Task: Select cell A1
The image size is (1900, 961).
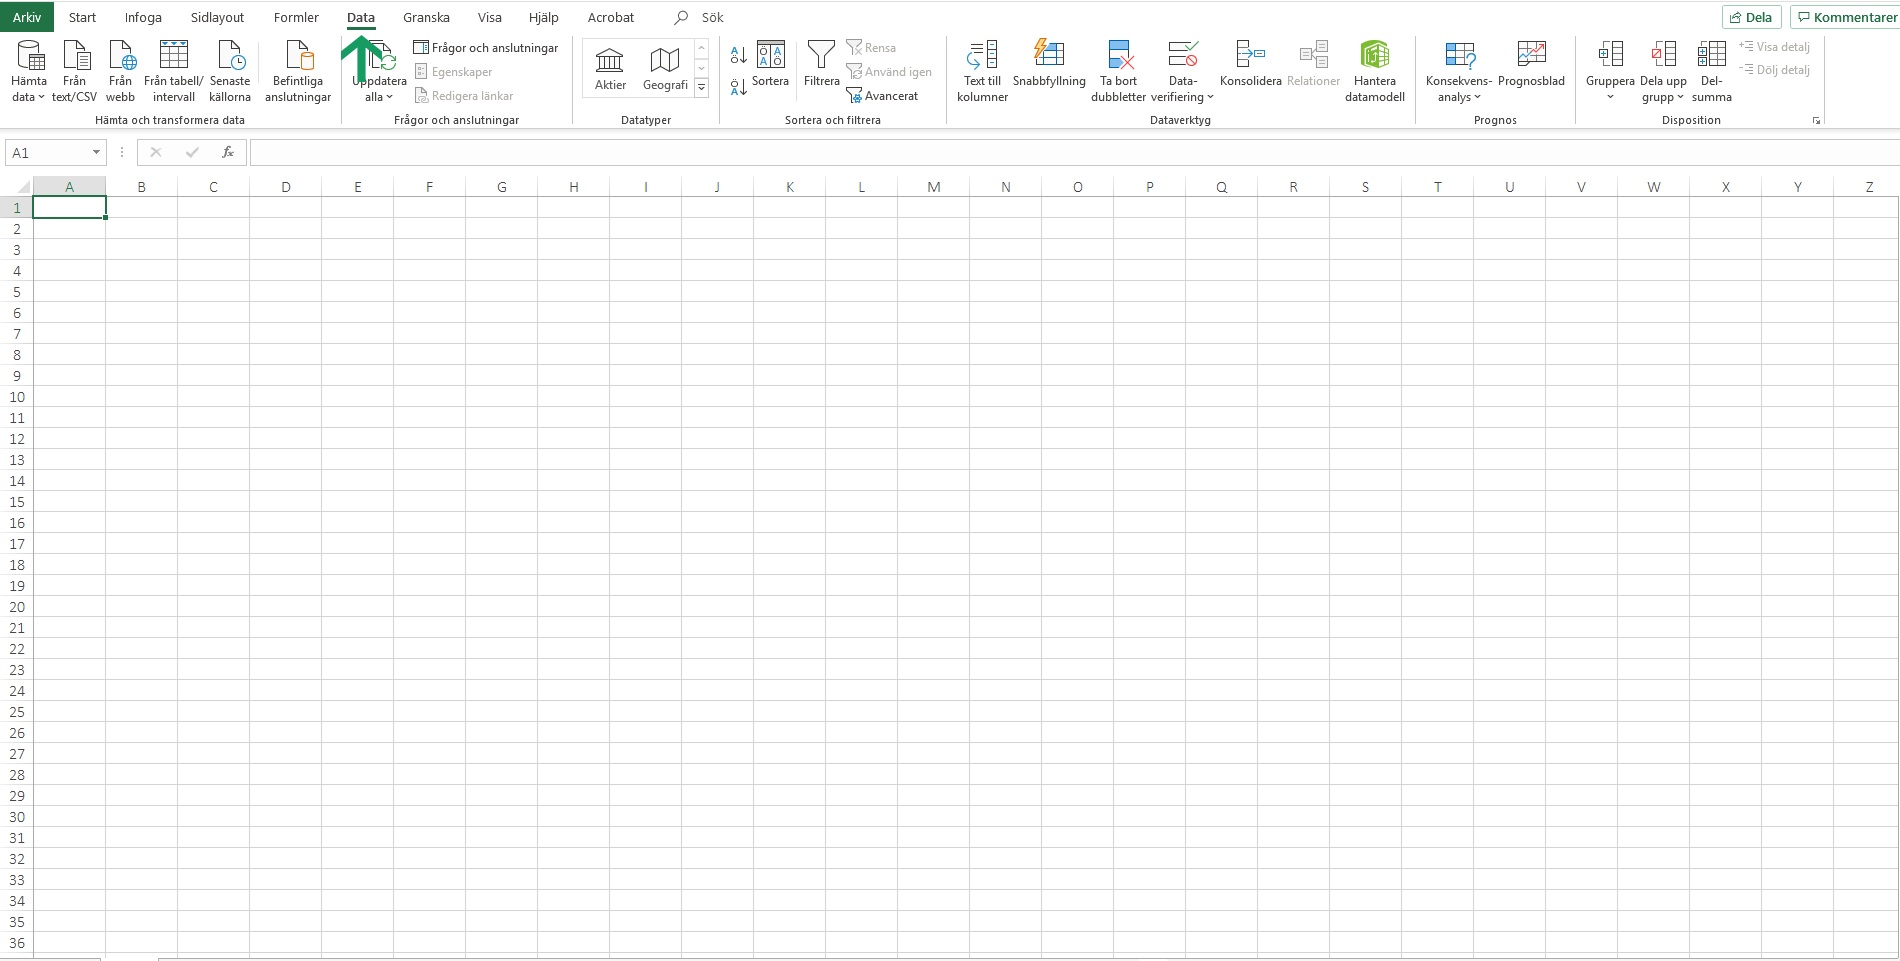Action: (x=69, y=207)
